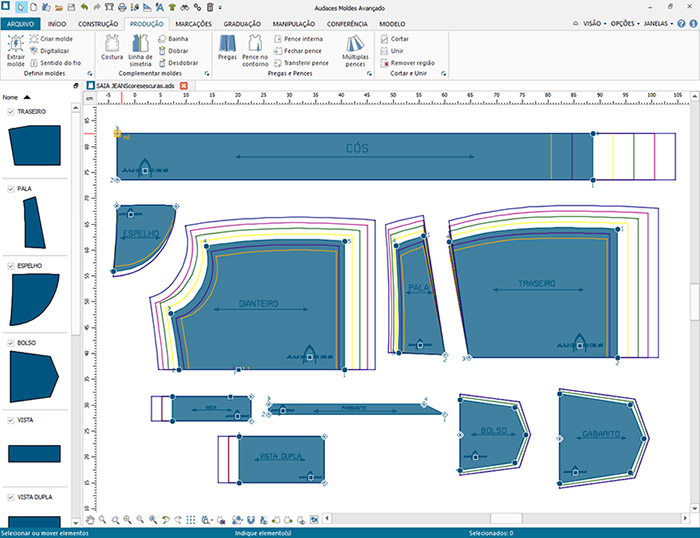Select the Costura seam tool
700x538 pixels.
[112, 47]
